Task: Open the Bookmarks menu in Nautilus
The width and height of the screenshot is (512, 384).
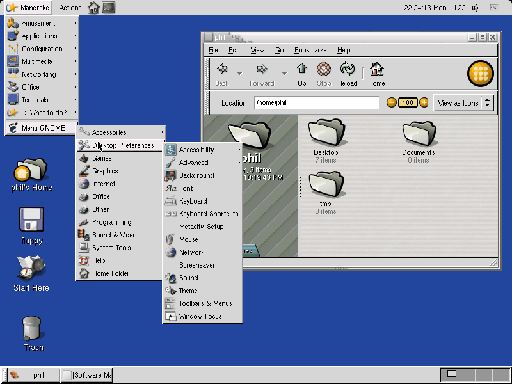Action: (x=310, y=50)
